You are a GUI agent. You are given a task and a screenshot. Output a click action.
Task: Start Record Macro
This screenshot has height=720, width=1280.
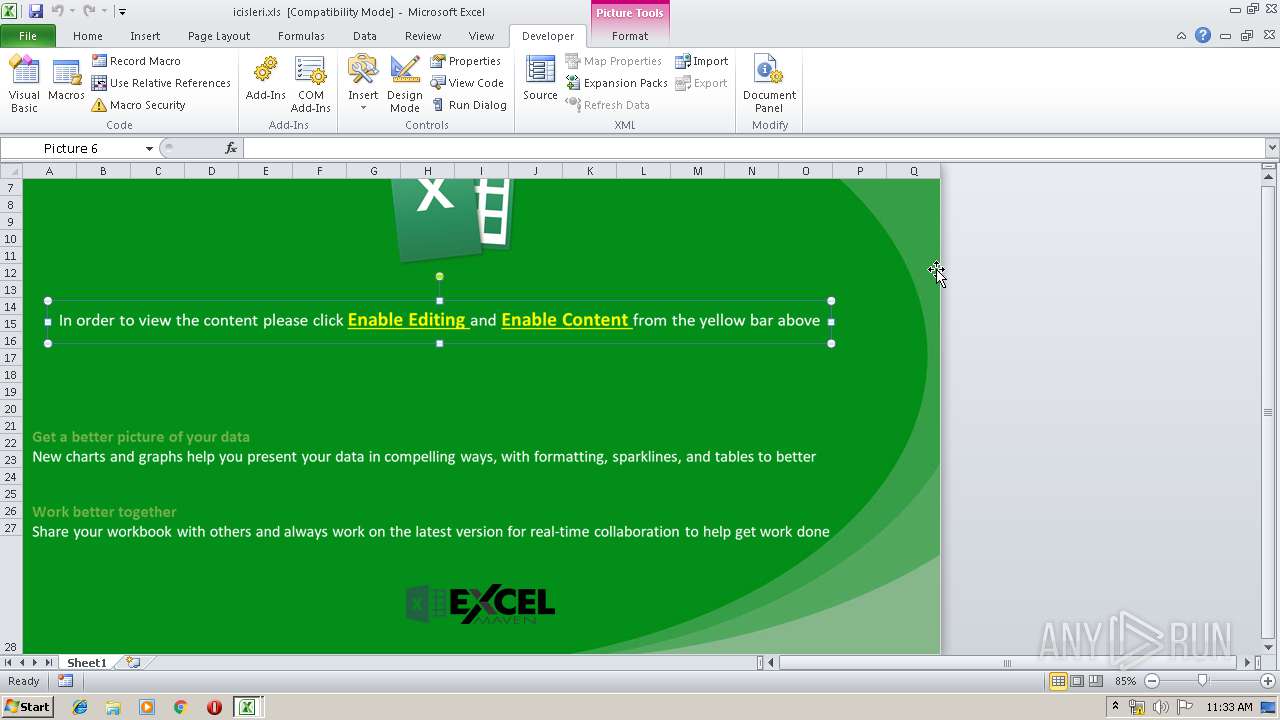pyautogui.click(x=136, y=61)
